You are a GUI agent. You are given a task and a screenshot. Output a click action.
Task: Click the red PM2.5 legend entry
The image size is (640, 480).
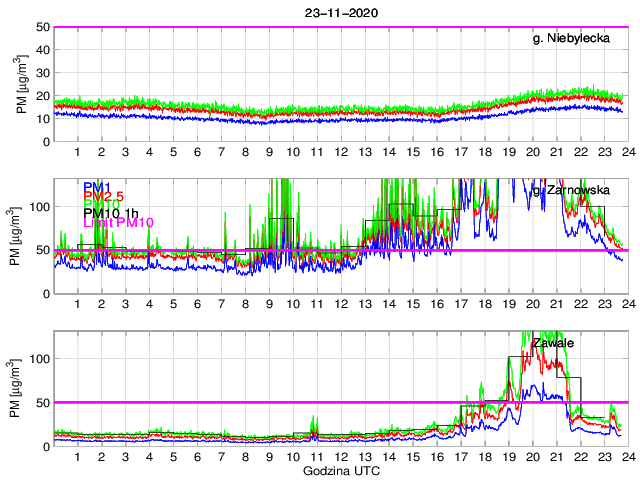[x=103, y=199]
